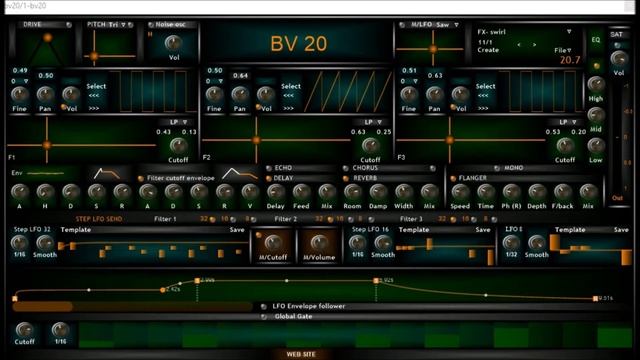The image size is (640, 360).
Task: Open the WEB SITE link
Action: pos(301,354)
